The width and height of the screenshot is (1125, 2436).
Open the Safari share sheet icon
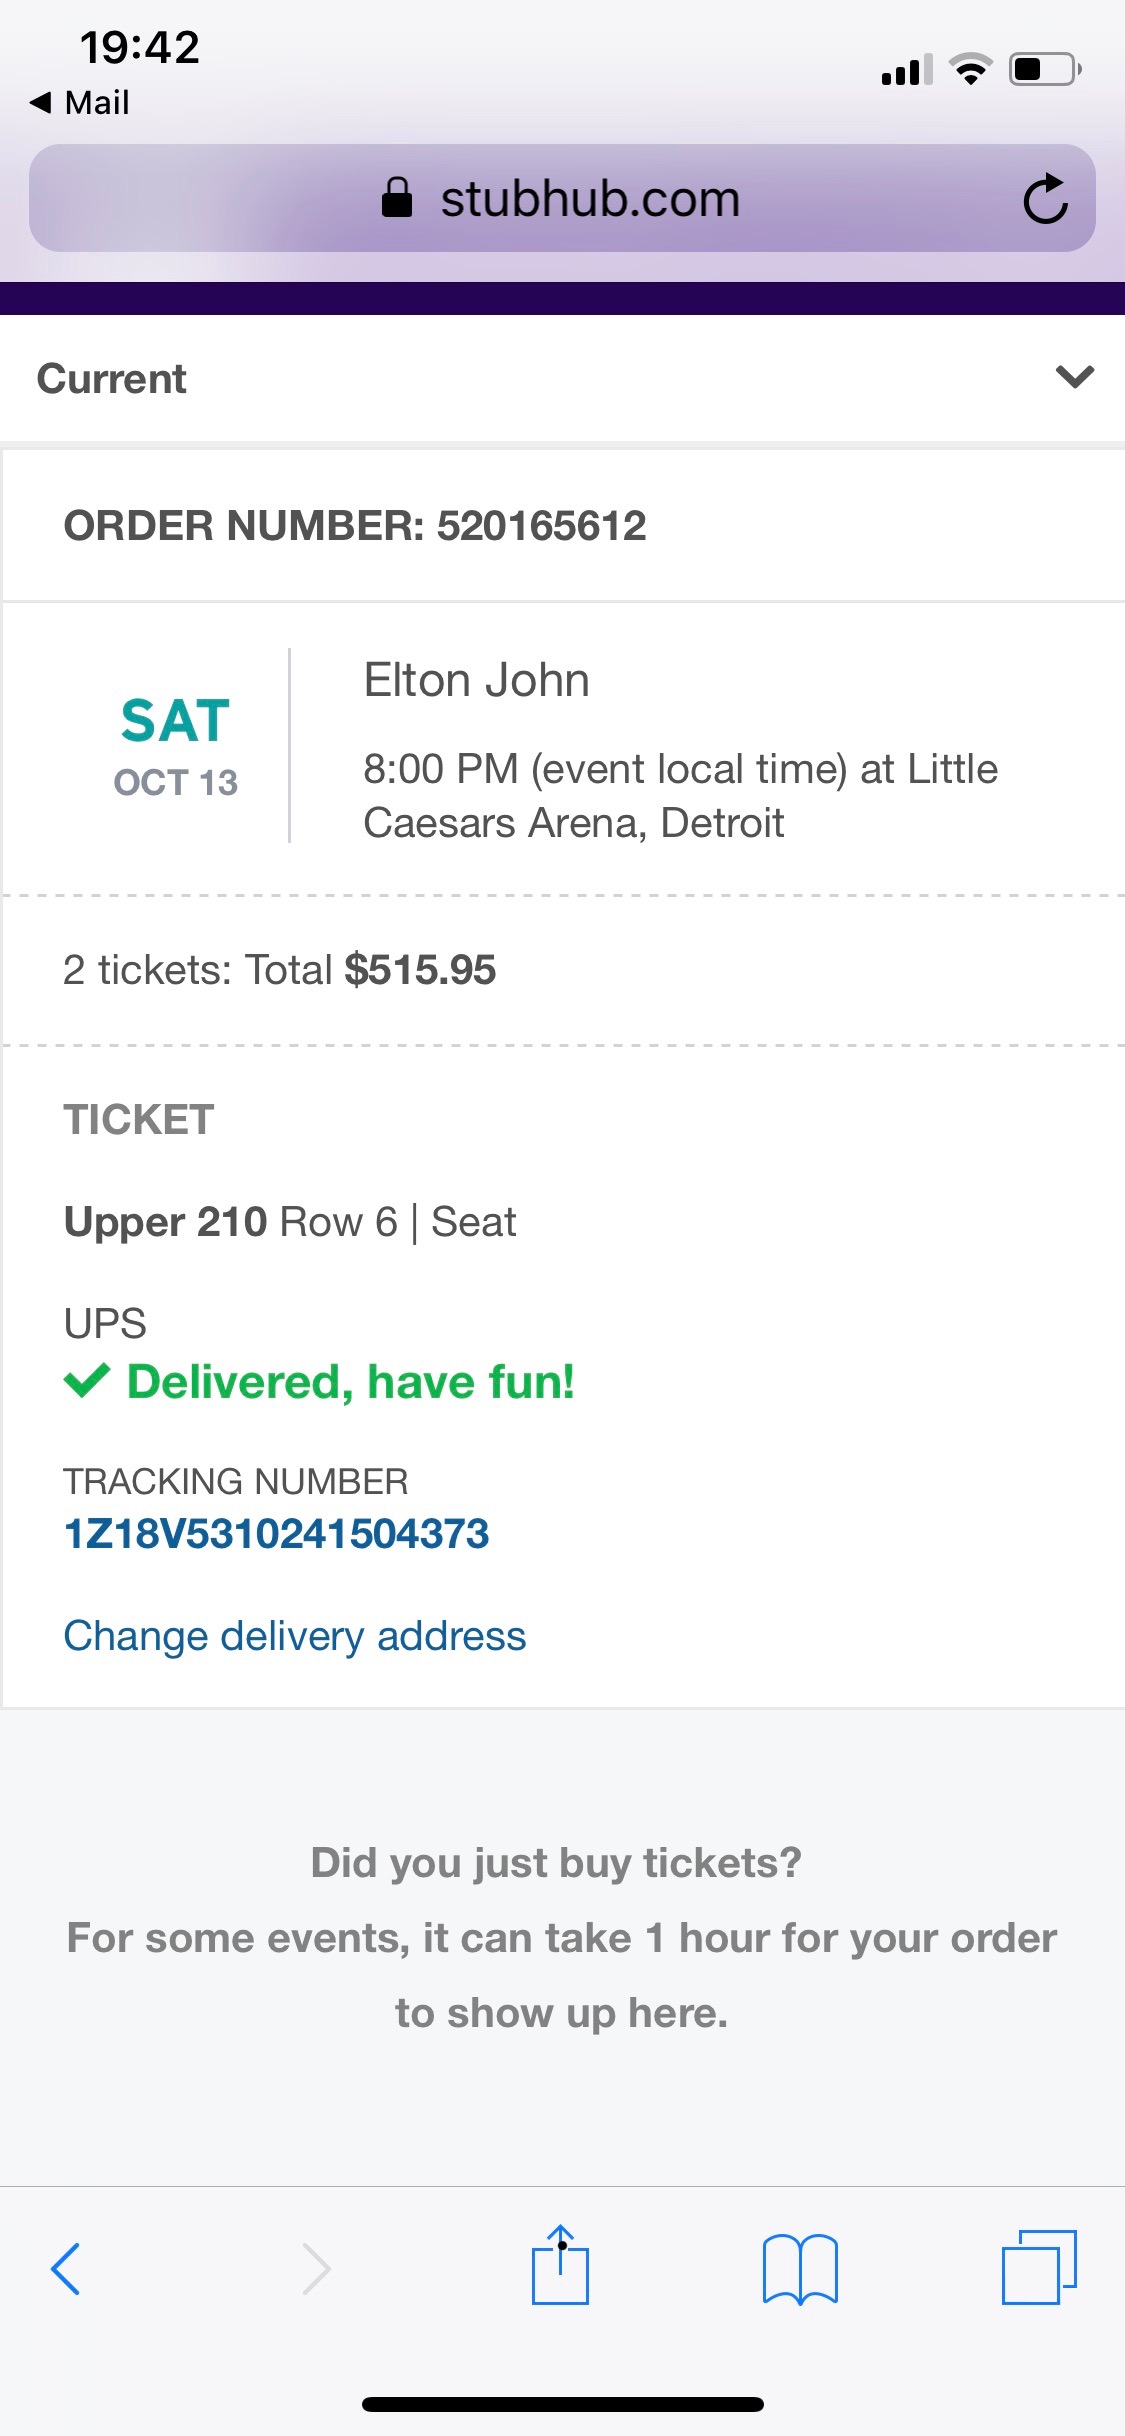(x=560, y=2265)
